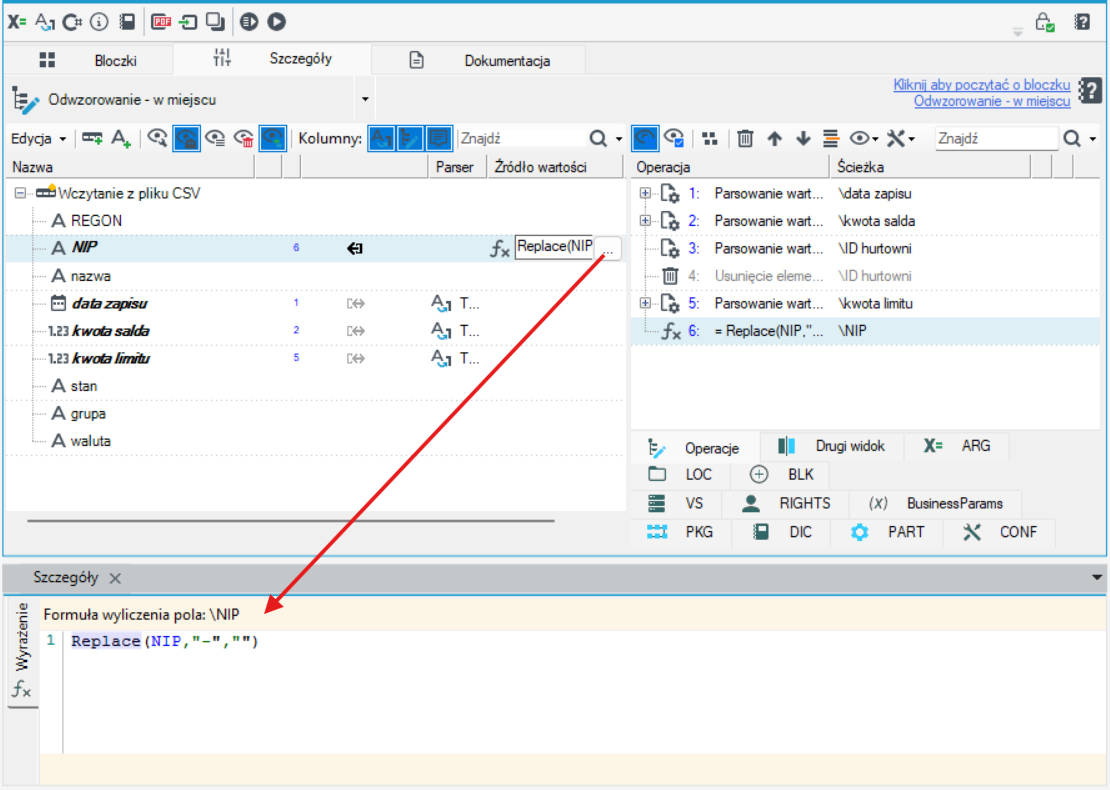Click the lines icon with orange stripe
Viewport: 1110px width, 790px height.
[x=830, y=139]
